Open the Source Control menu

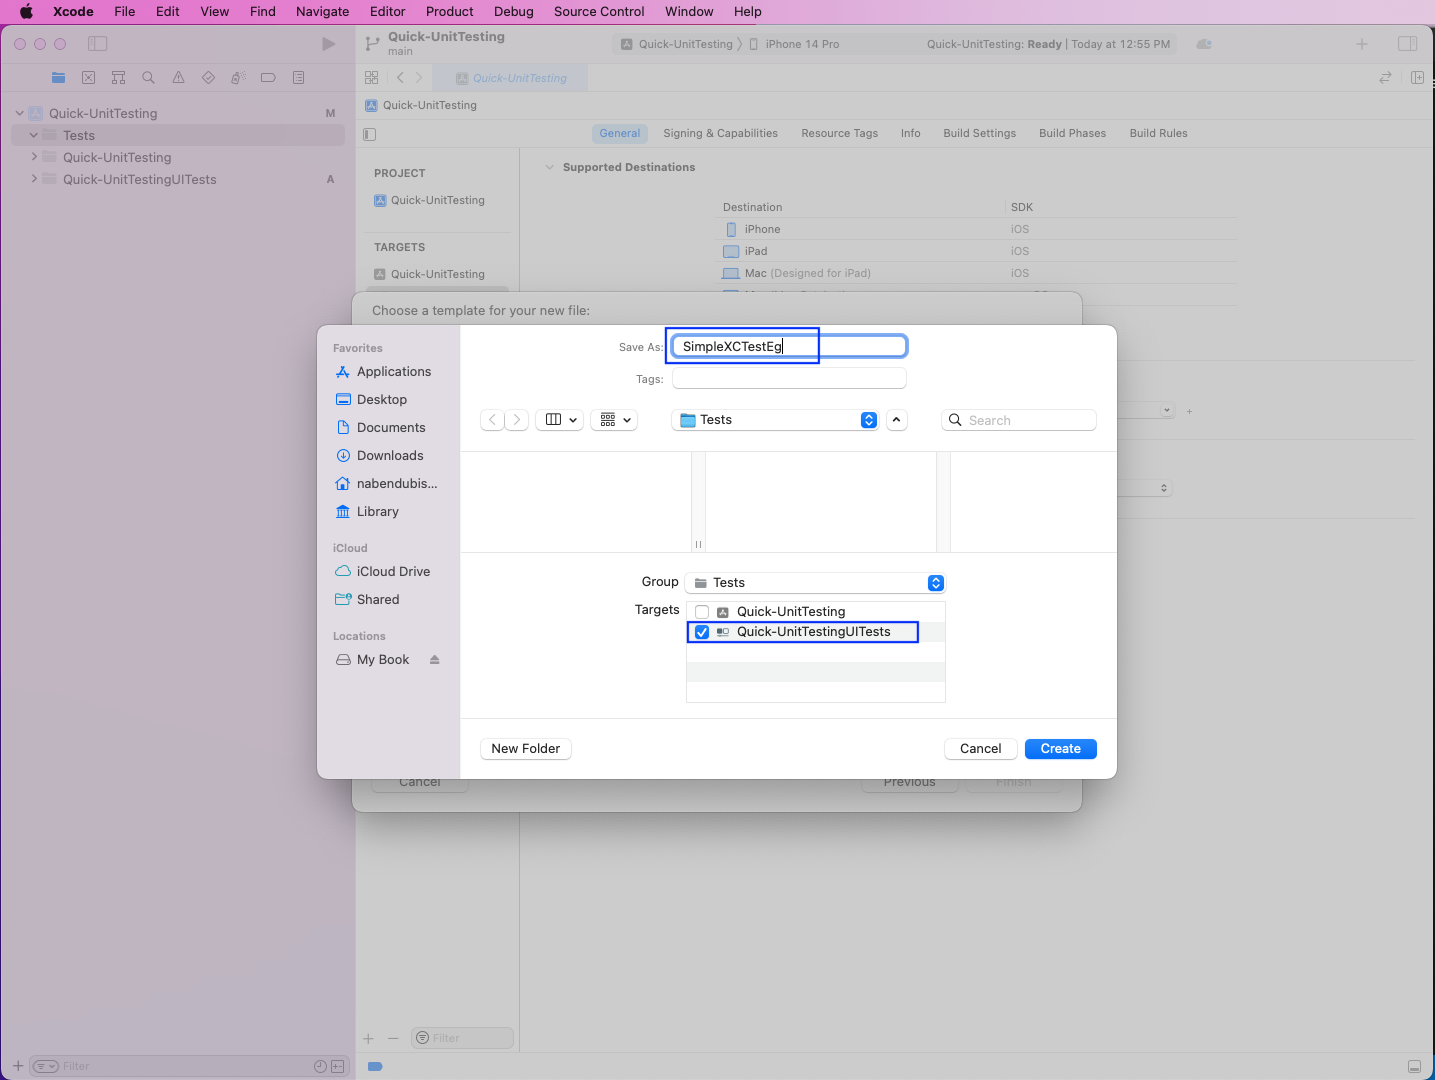pyautogui.click(x=599, y=11)
